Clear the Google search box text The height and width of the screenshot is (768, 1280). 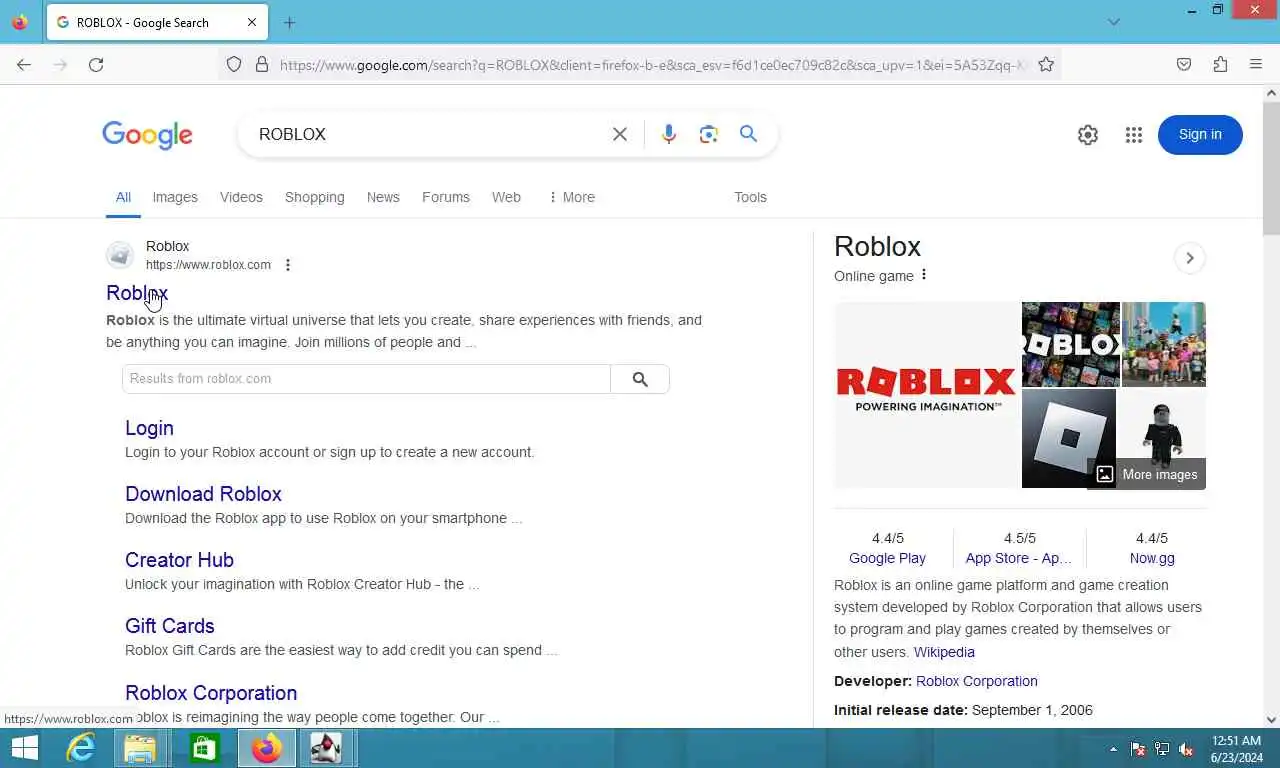coord(620,134)
